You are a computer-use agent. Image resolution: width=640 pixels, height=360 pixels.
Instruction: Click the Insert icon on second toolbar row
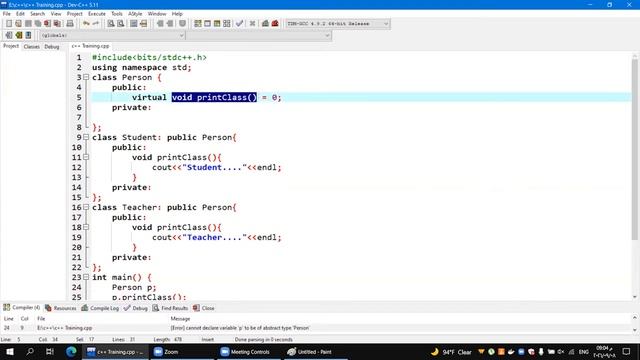click(x=9, y=36)
